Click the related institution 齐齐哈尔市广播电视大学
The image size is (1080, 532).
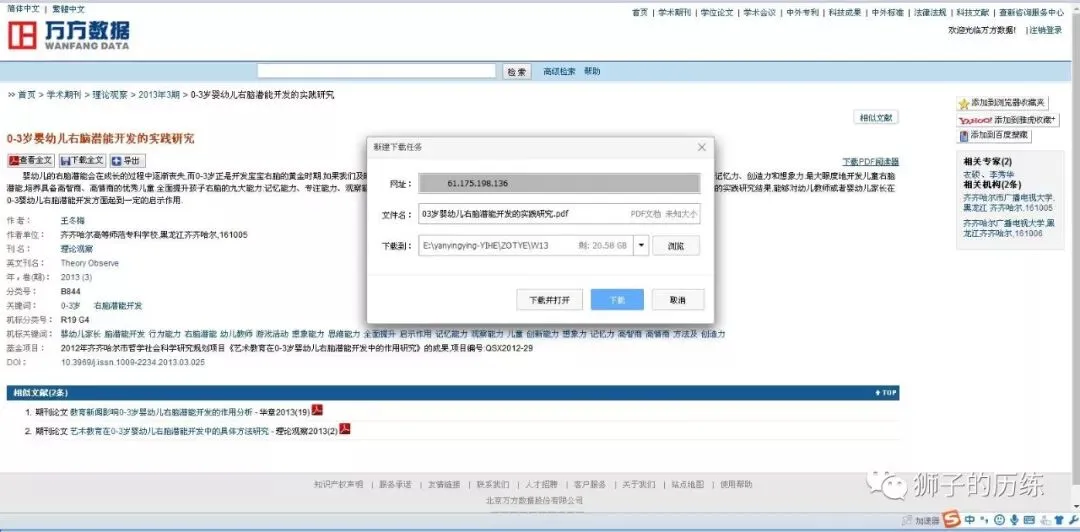[1008, 197]
